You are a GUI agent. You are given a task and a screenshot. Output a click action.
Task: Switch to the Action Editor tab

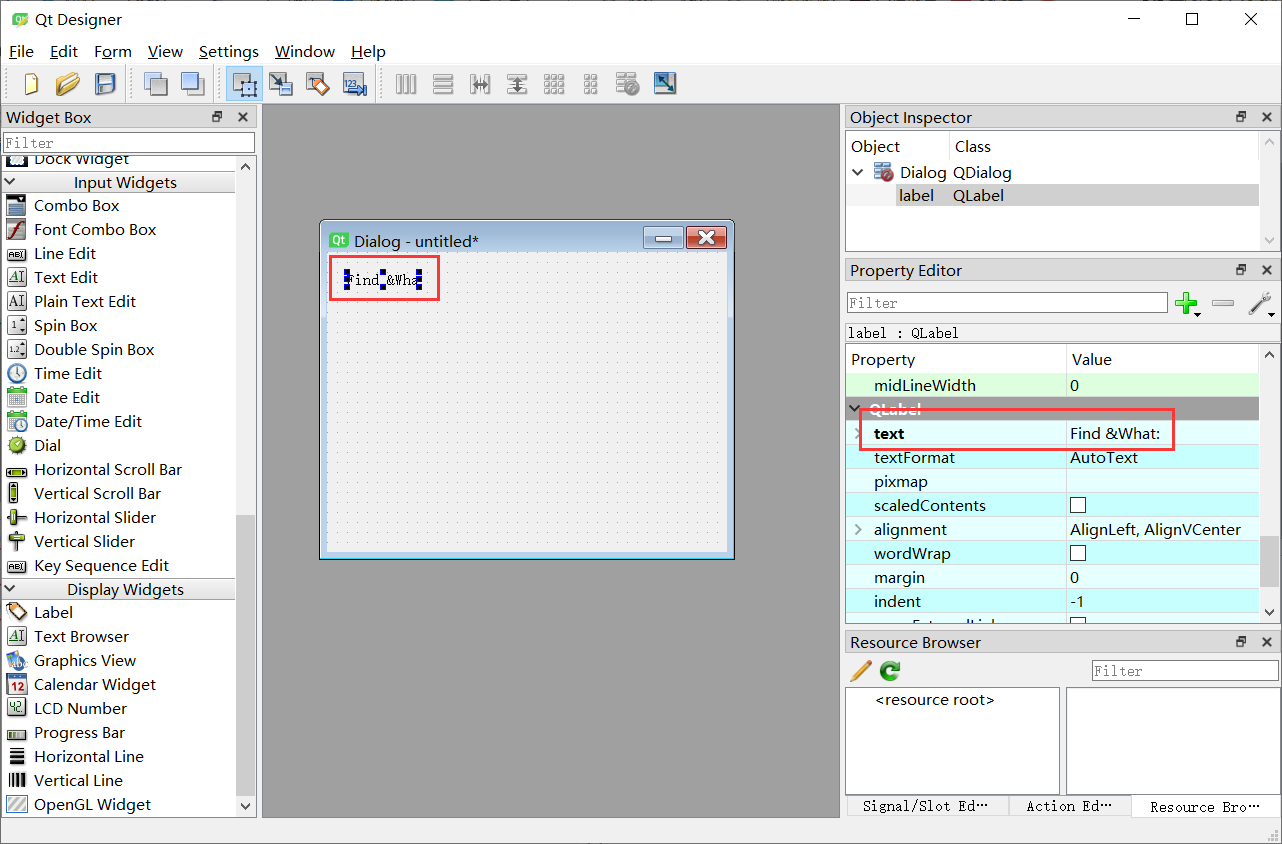1070,806
